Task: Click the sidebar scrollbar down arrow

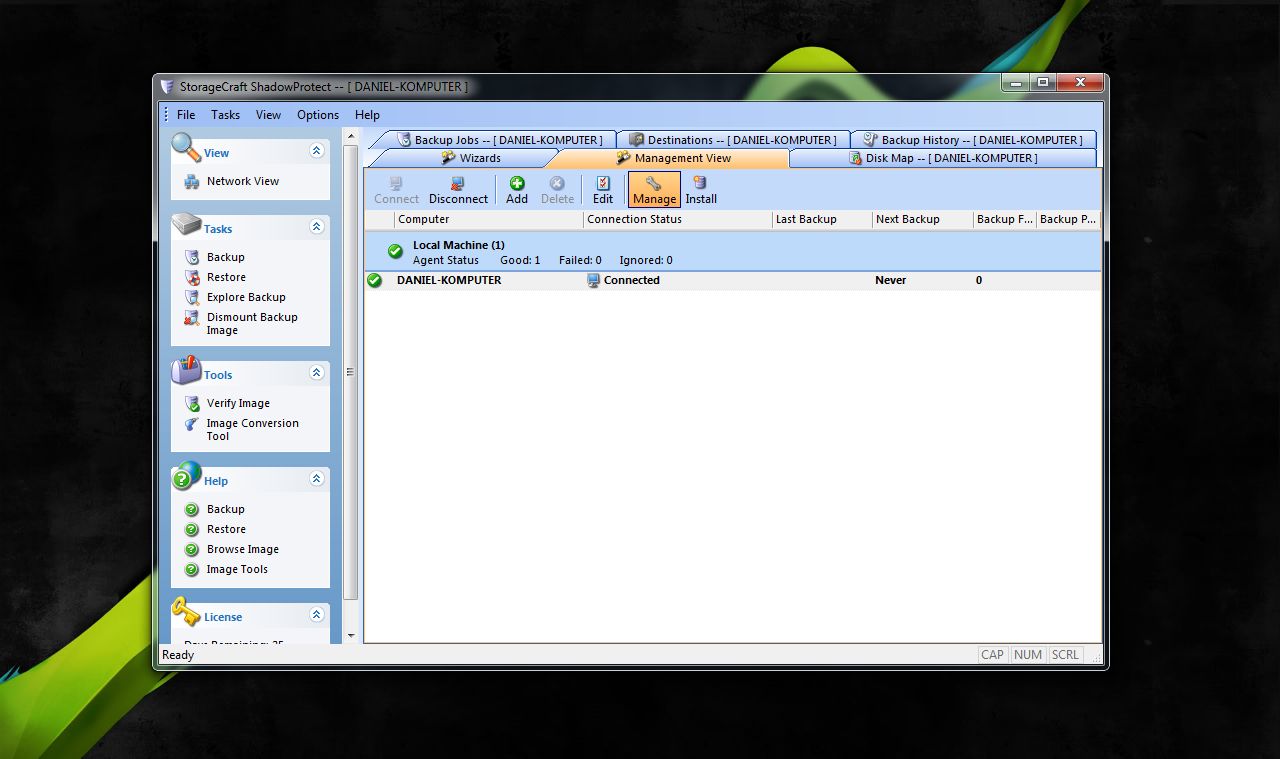Action: 351,635
